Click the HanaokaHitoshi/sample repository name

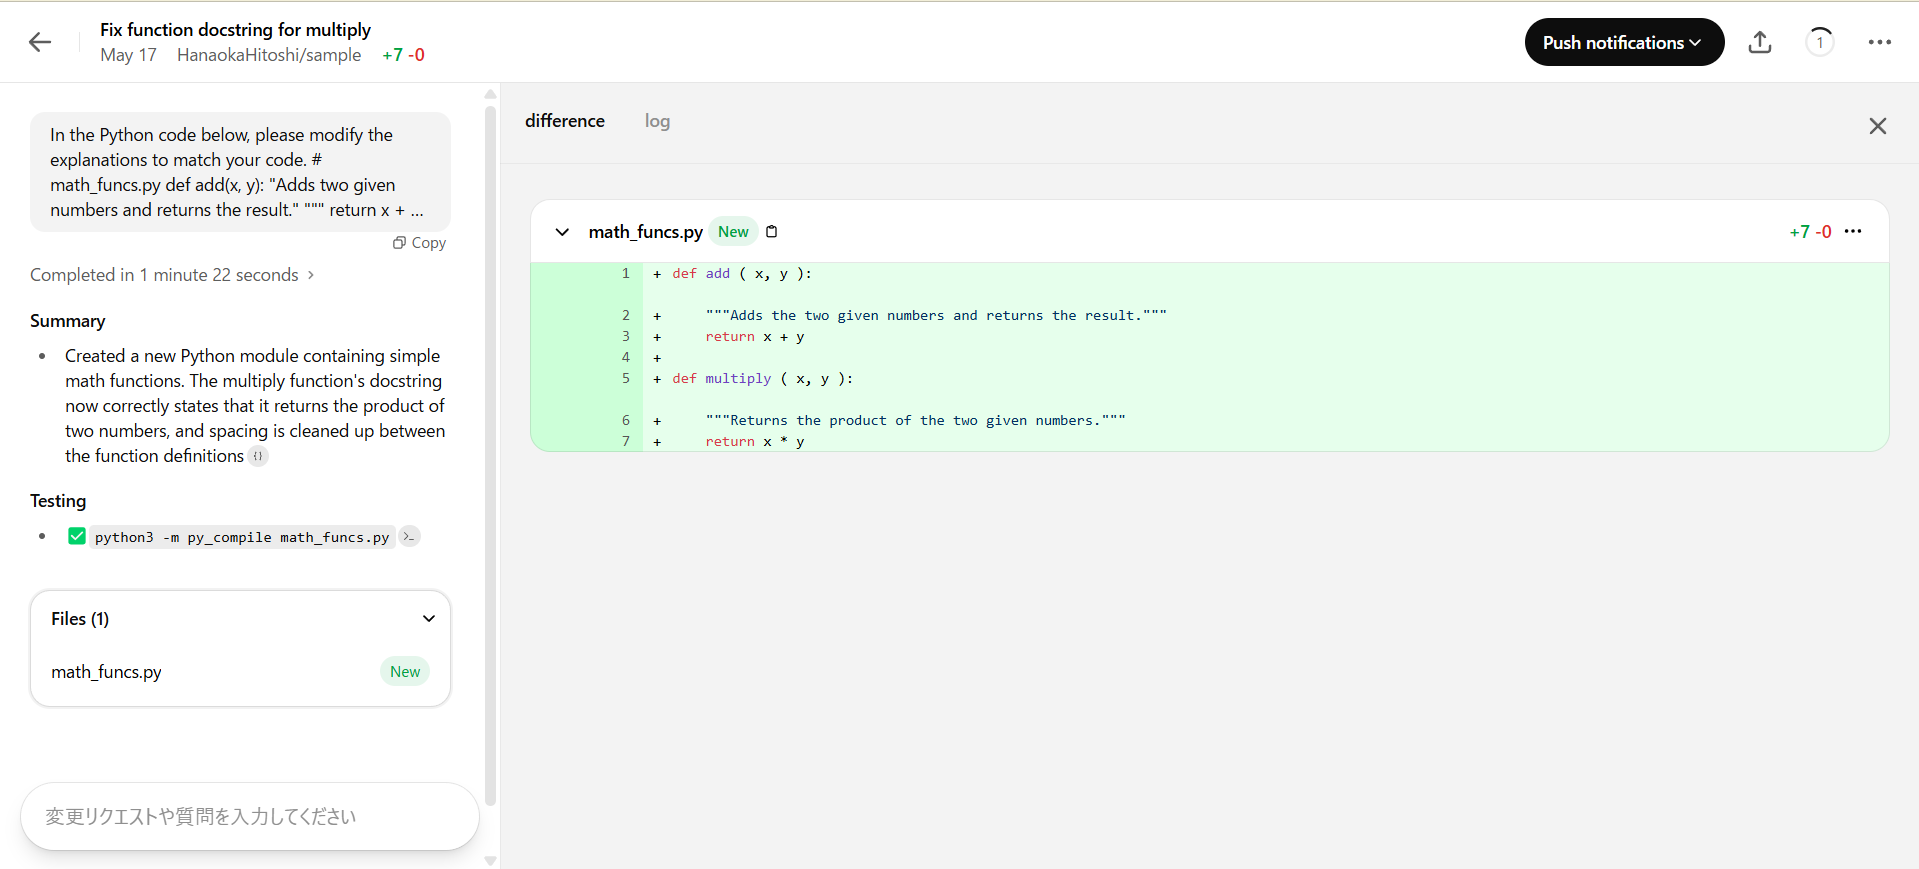point(269,55)
